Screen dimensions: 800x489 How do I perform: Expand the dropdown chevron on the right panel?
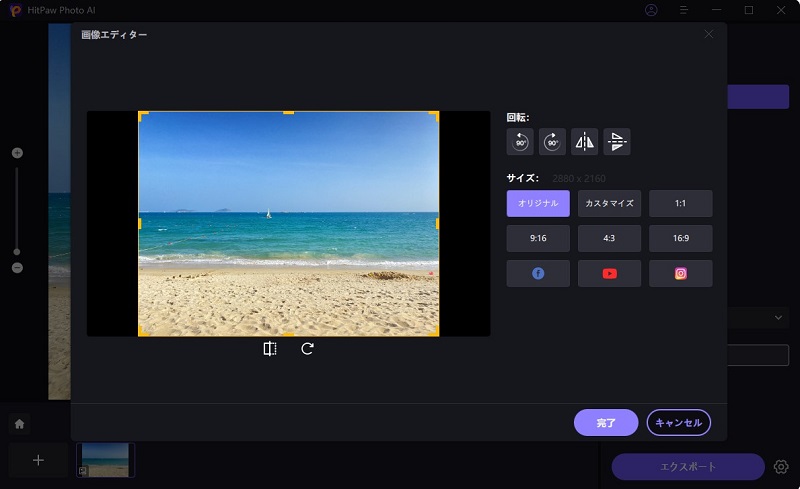click(778, 317)
